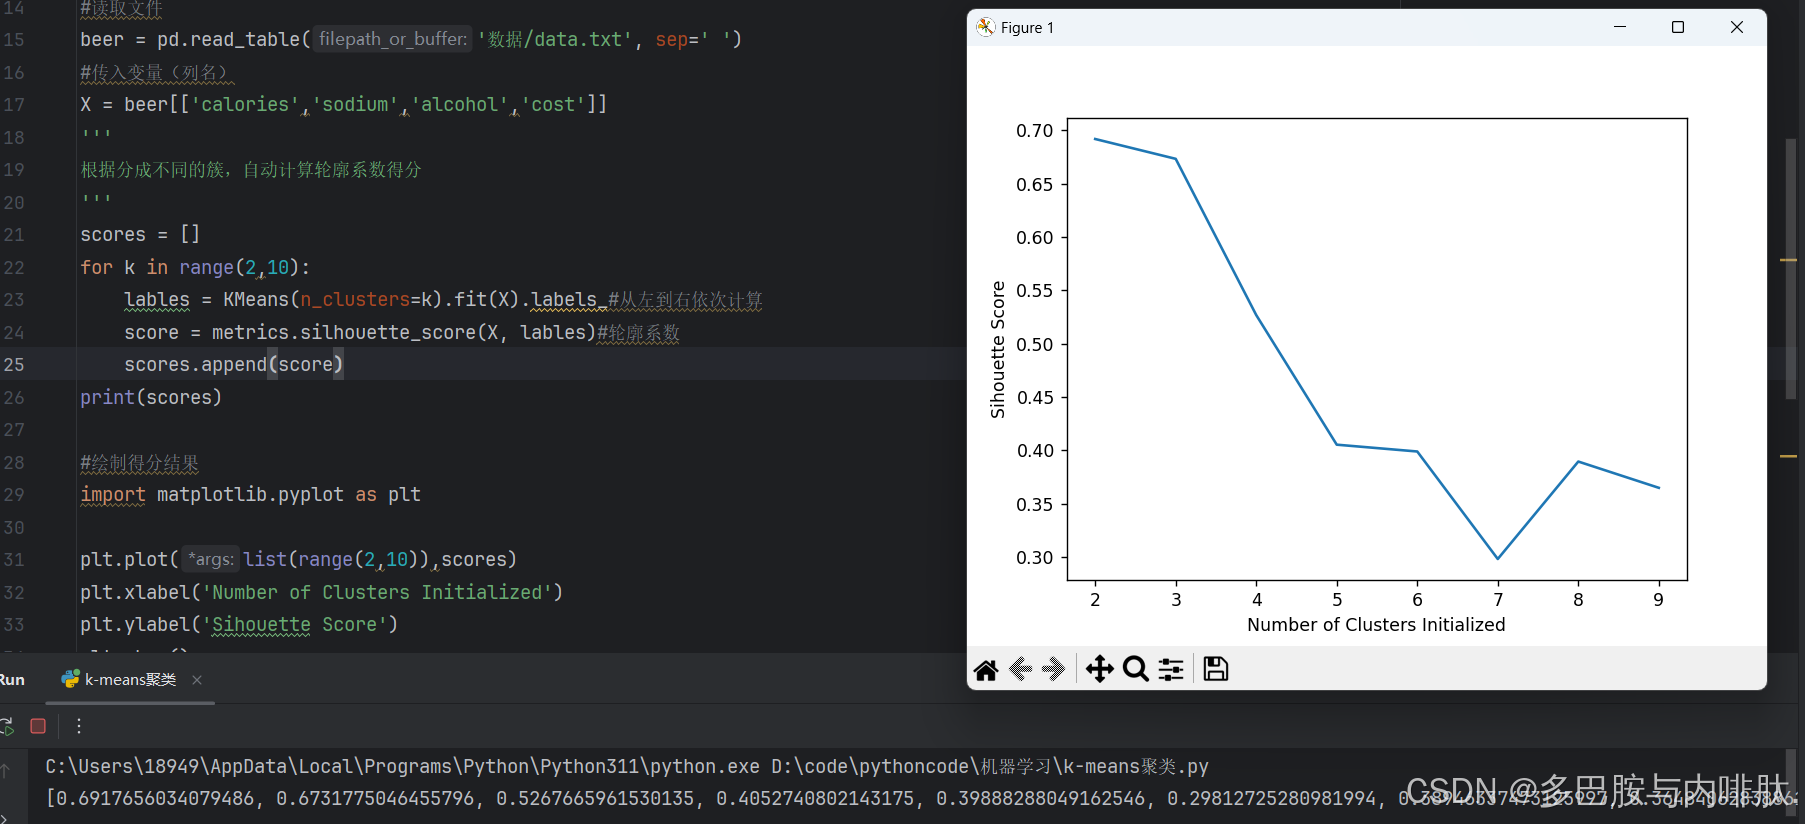Image resolution: width=1805 pixels, height=824 pixels.
Task: Click 'scores = []' on line 21
Action: click(140, 234)
